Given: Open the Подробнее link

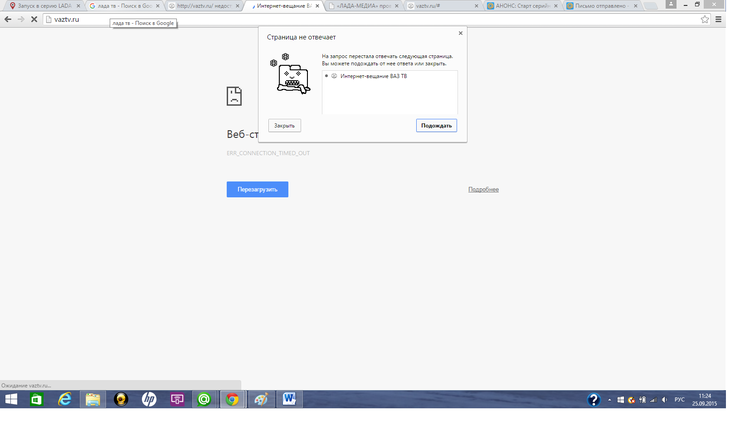Looking at the screenshot, I should (483, 189).
